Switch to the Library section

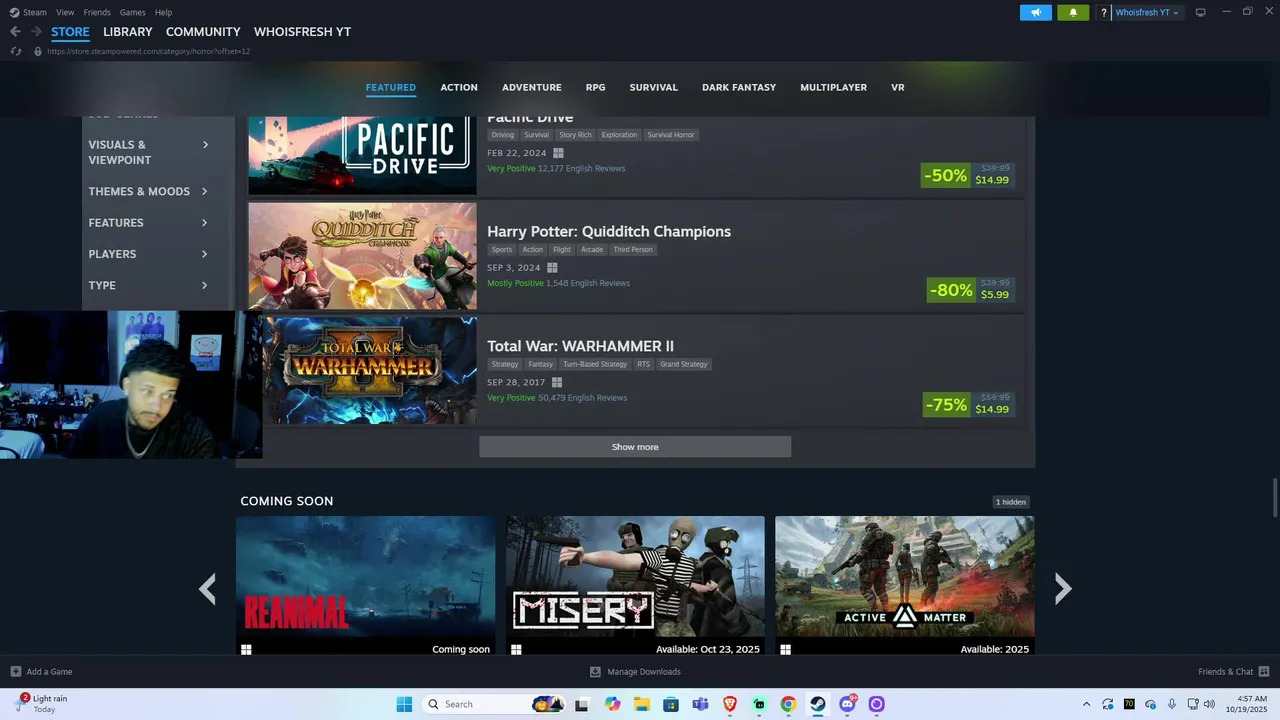coord(128,32)
